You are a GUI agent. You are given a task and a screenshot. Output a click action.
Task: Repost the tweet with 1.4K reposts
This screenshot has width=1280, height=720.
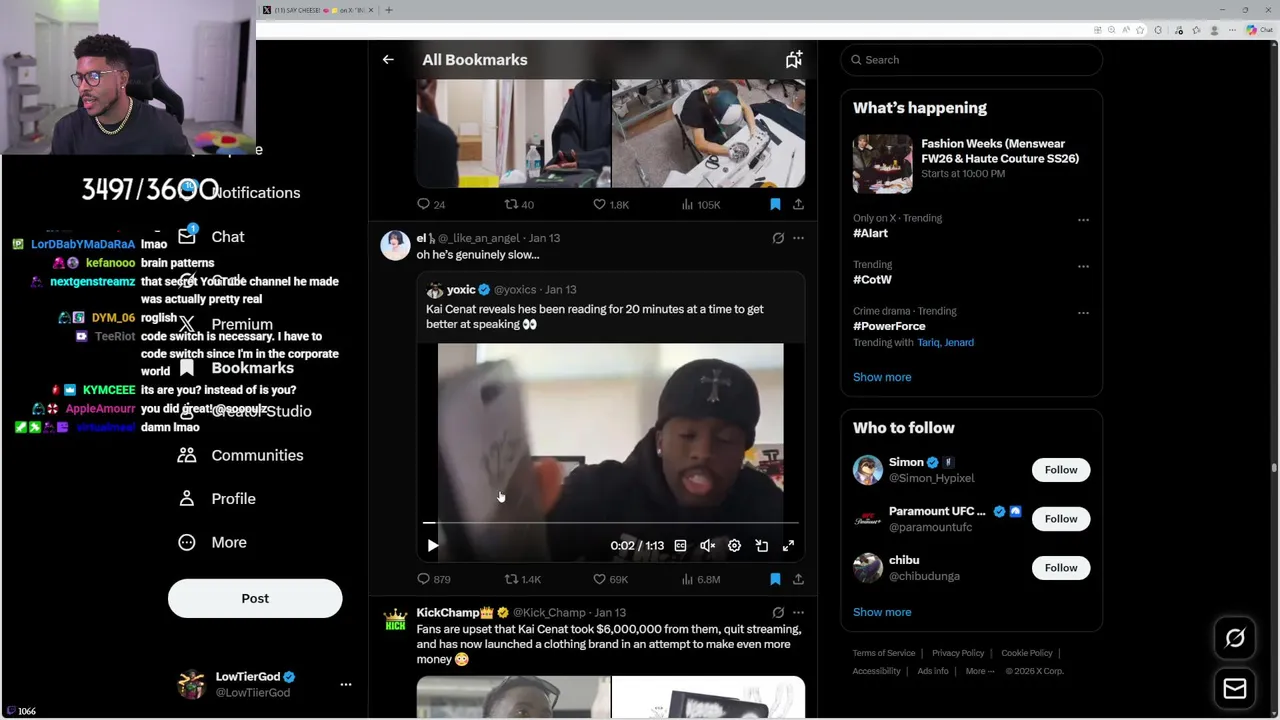(x=522, y=579)
